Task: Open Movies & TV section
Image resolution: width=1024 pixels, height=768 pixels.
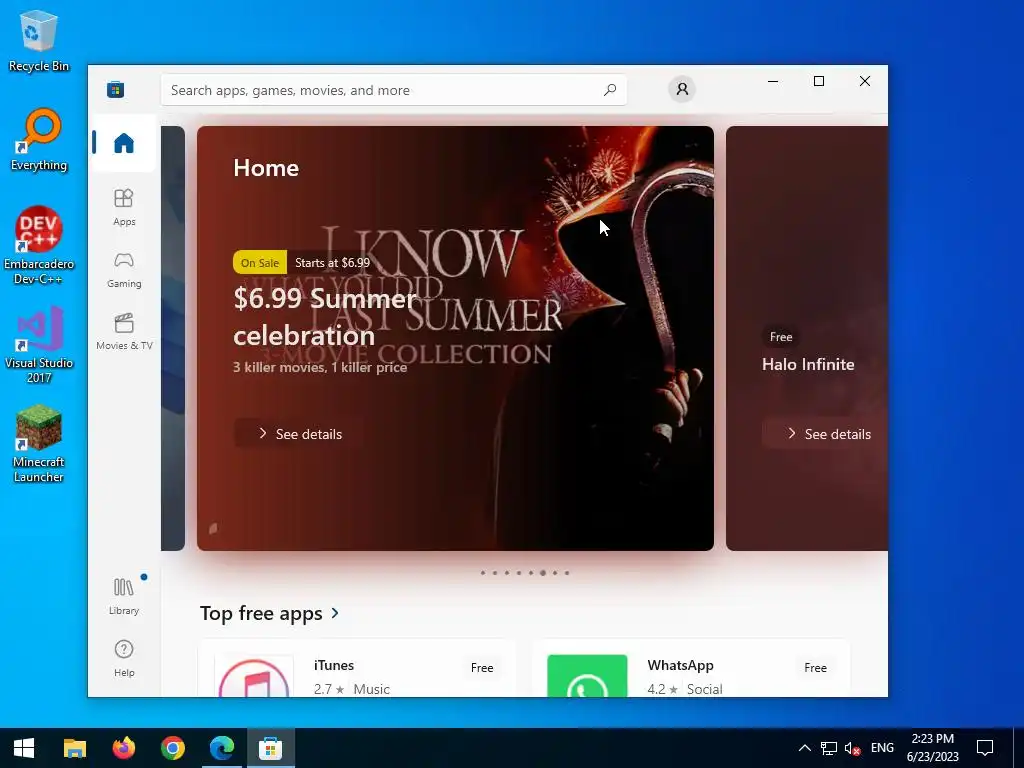Action: [123, 332]
